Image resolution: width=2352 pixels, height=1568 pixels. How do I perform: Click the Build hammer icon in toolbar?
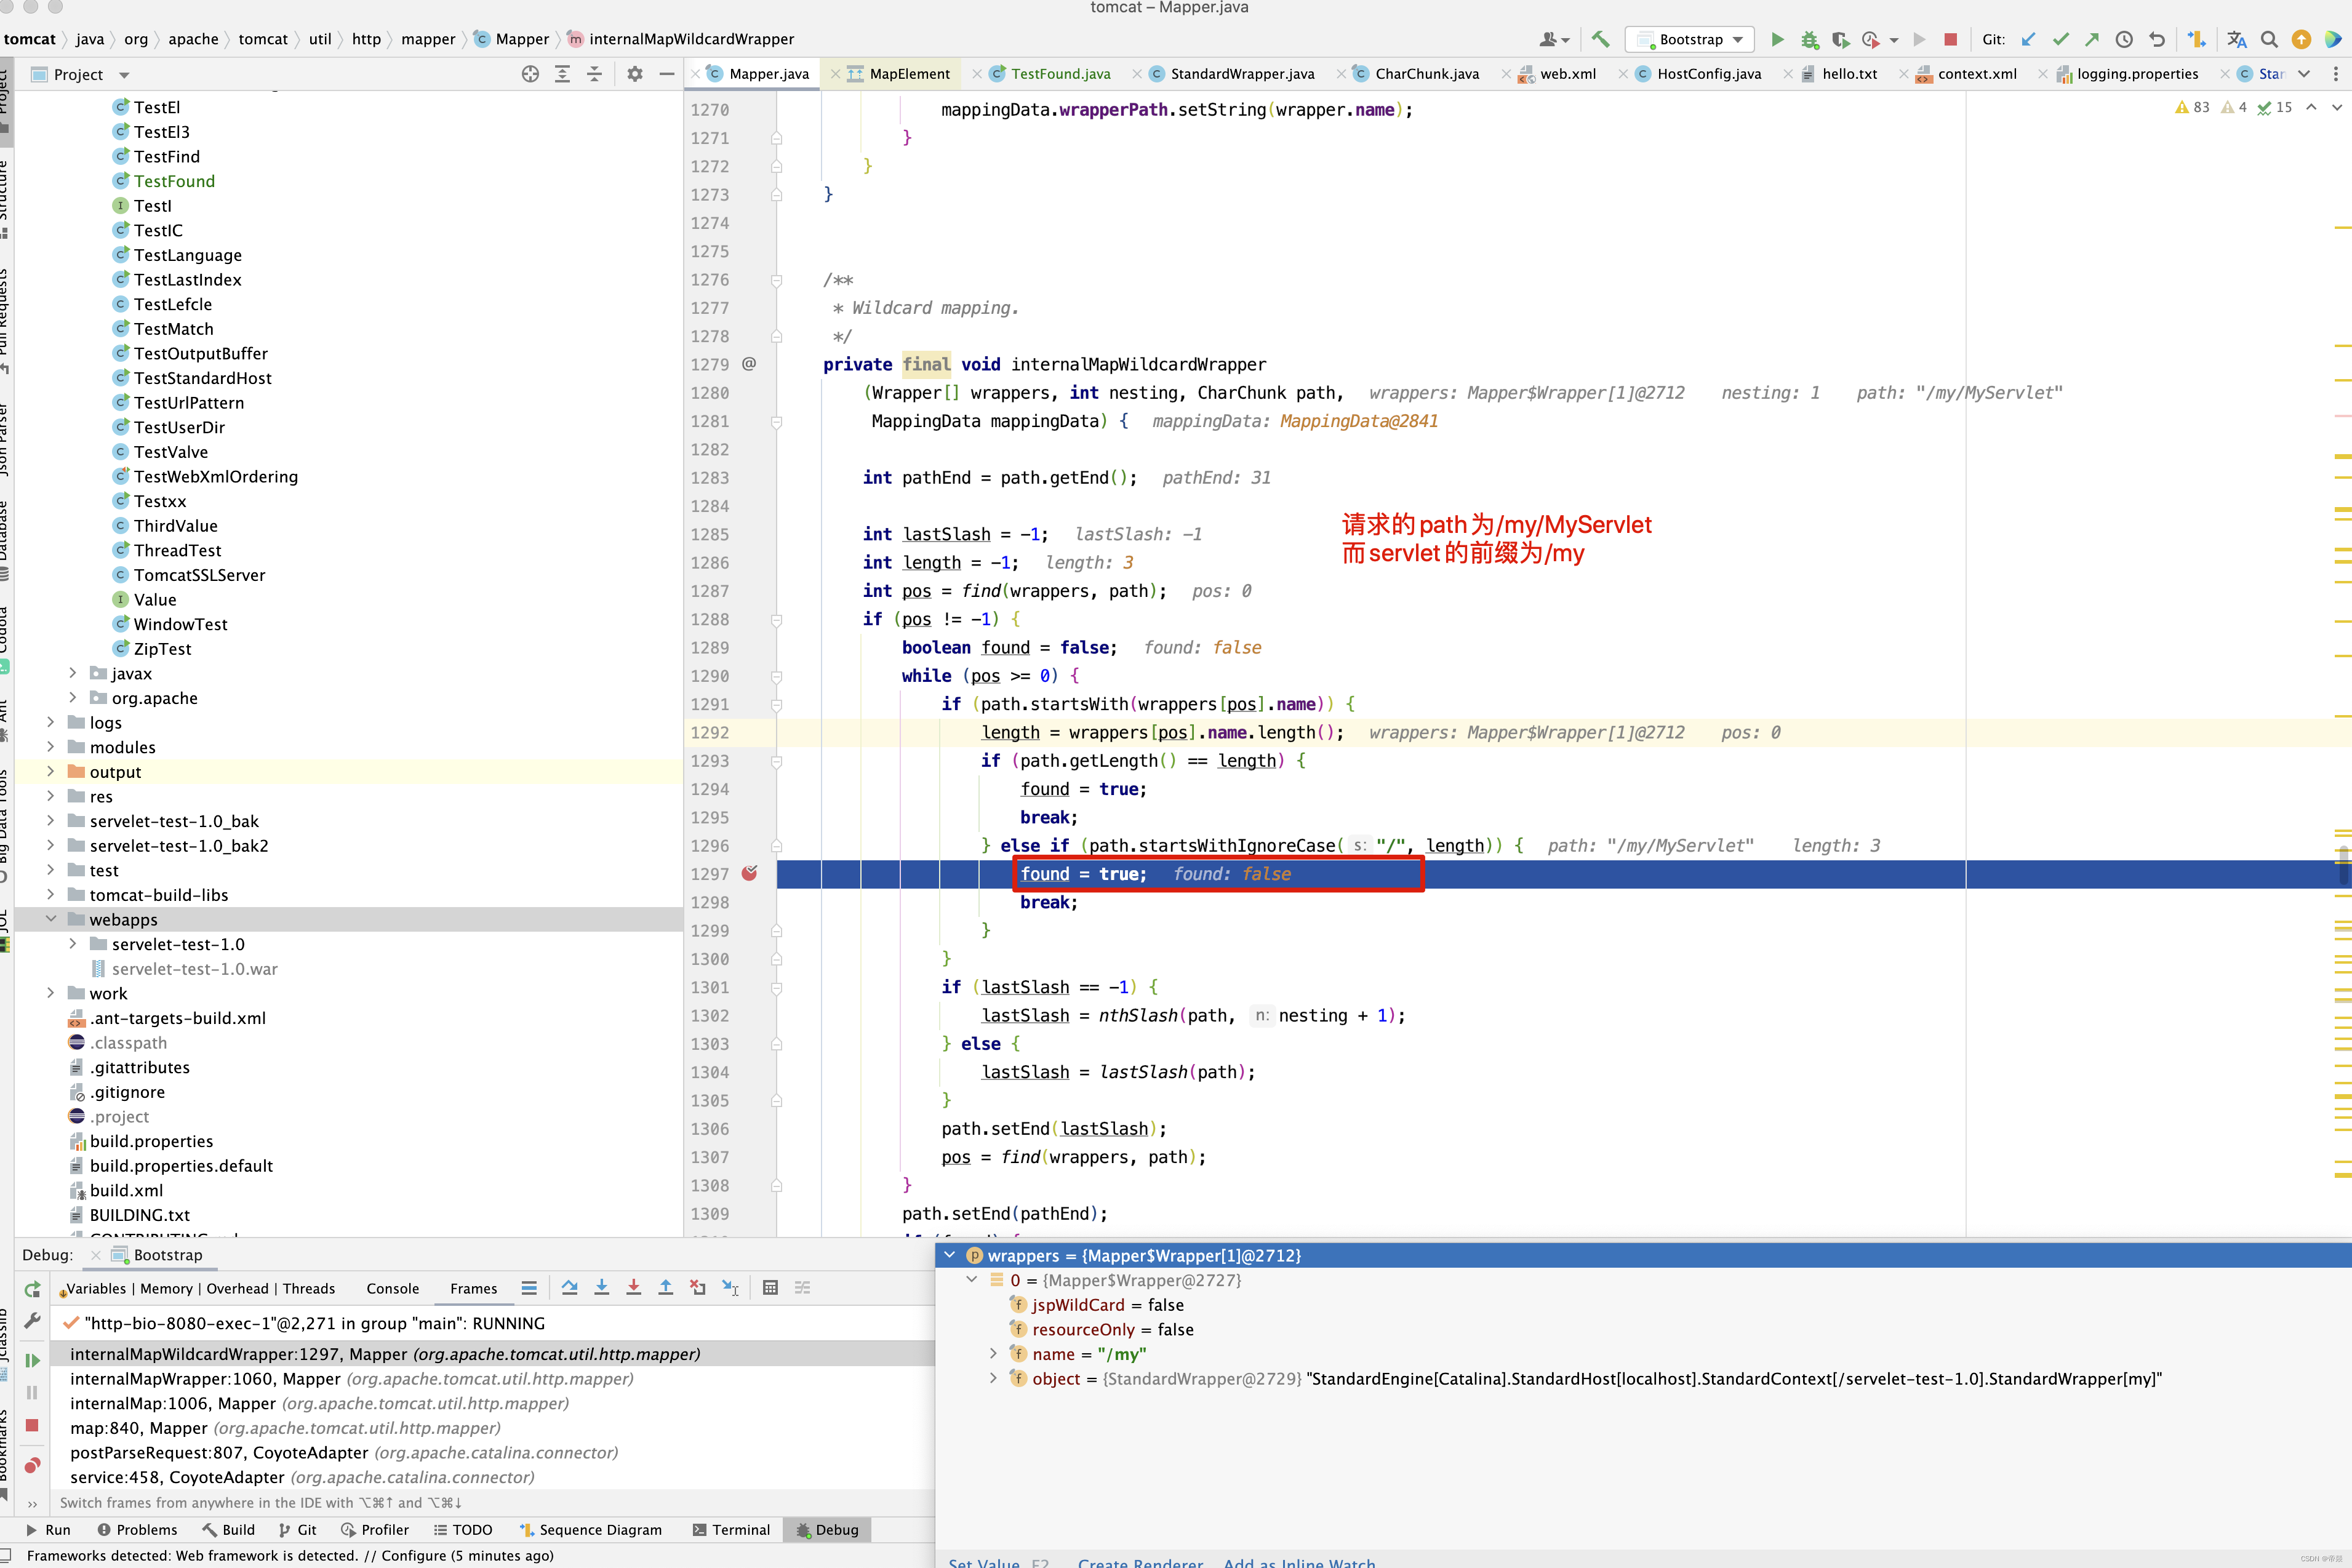[x=1600, y=39]
